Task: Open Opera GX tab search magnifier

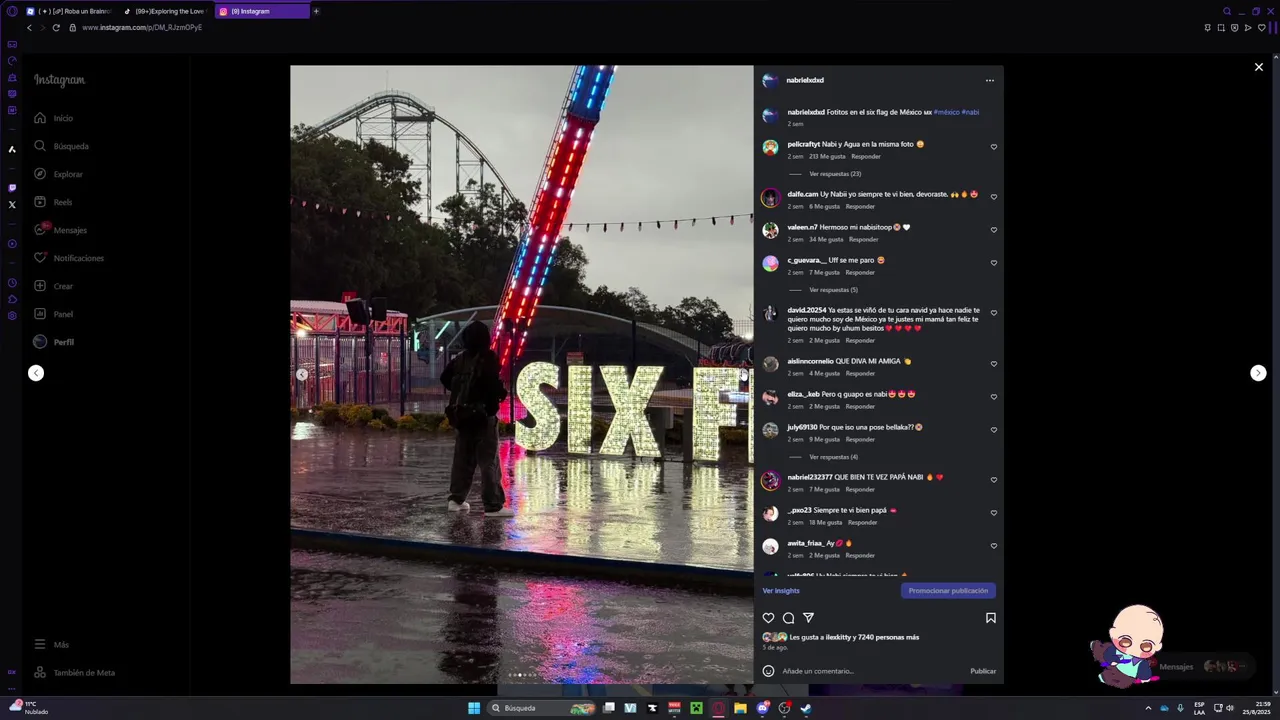Action: click(1227, 11)
